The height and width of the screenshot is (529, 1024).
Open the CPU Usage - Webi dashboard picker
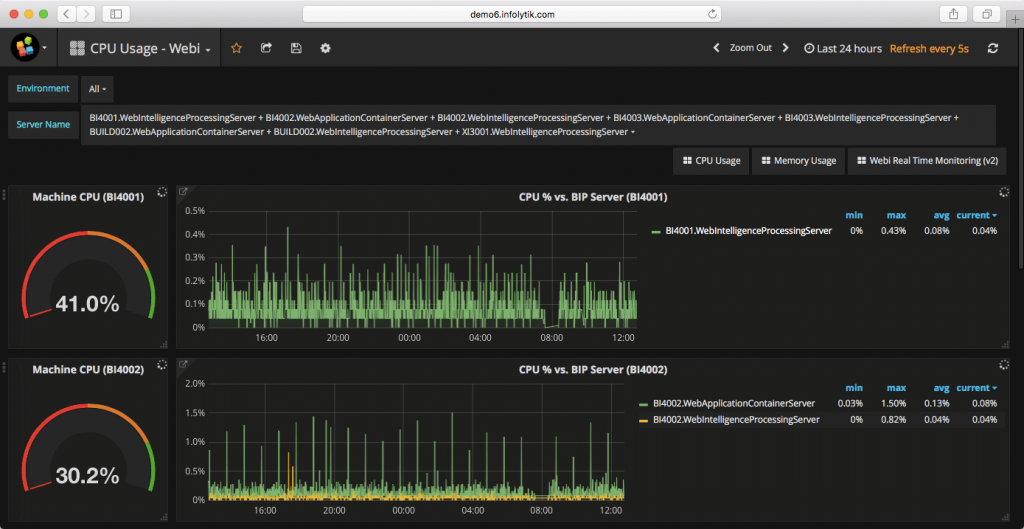[x=141, y=48]
